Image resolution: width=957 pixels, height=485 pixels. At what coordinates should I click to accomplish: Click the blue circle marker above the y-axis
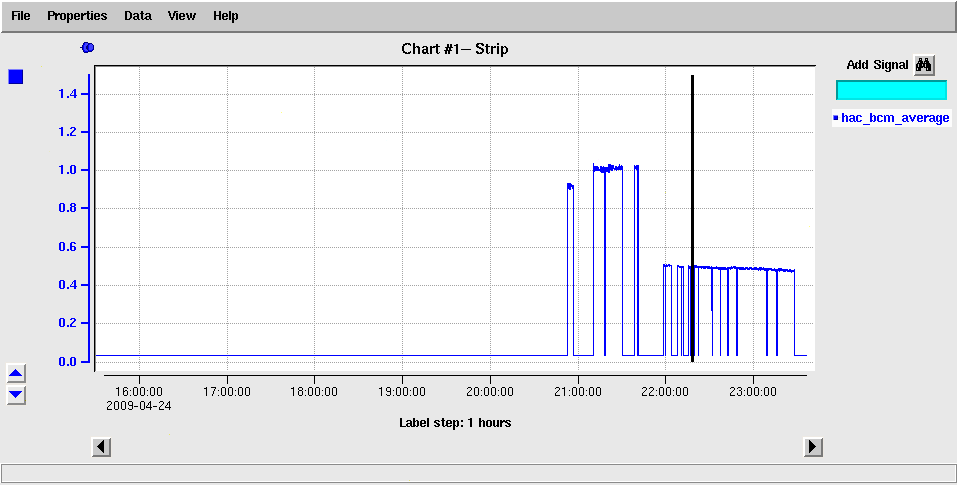88,48
